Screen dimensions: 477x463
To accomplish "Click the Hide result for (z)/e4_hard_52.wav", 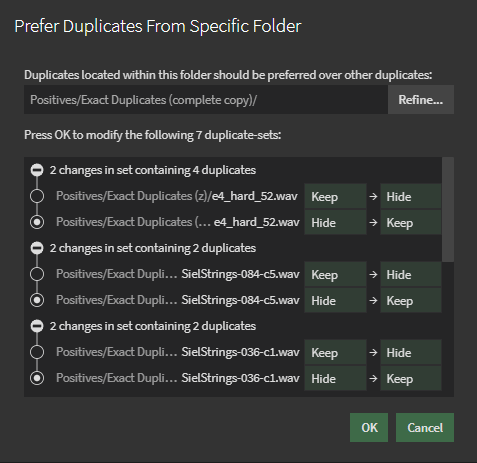I will pos(411,196).
